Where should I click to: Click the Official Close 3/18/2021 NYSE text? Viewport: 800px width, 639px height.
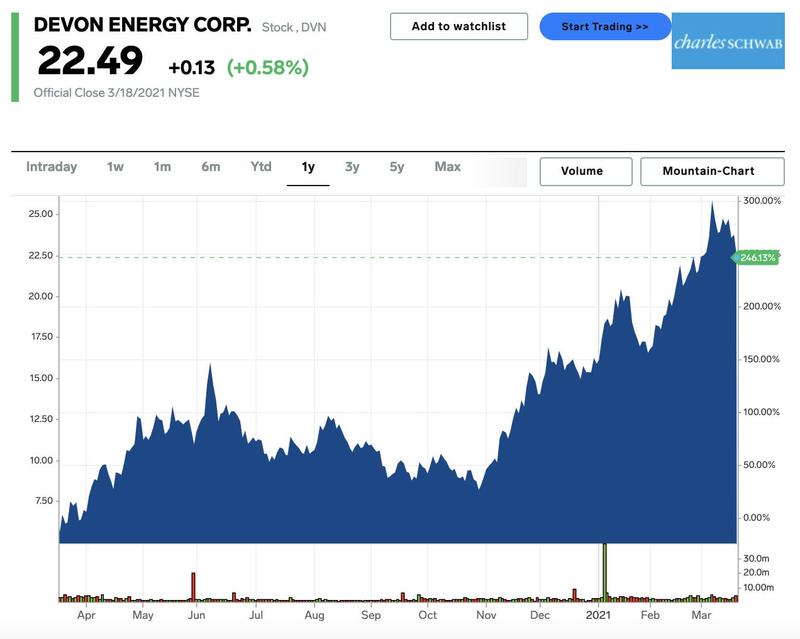click(116, 93)
